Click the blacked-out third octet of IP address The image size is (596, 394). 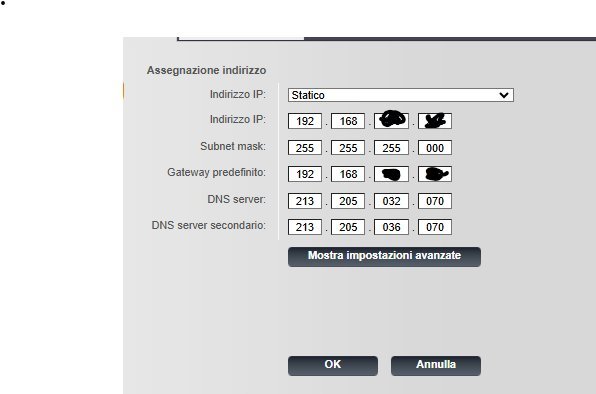tap(392, 121)
